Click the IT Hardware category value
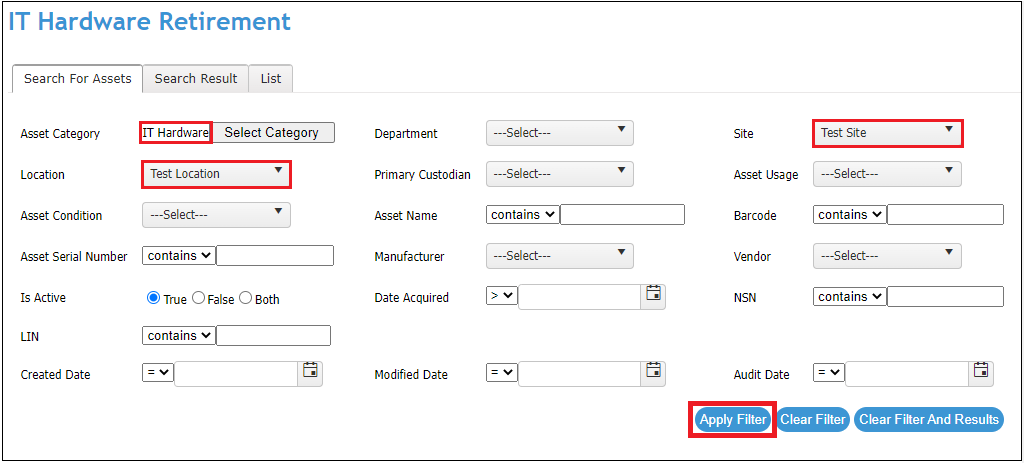Image resolution: width=1025 pixels, height=463 pixels. click(x=176, y=133)
